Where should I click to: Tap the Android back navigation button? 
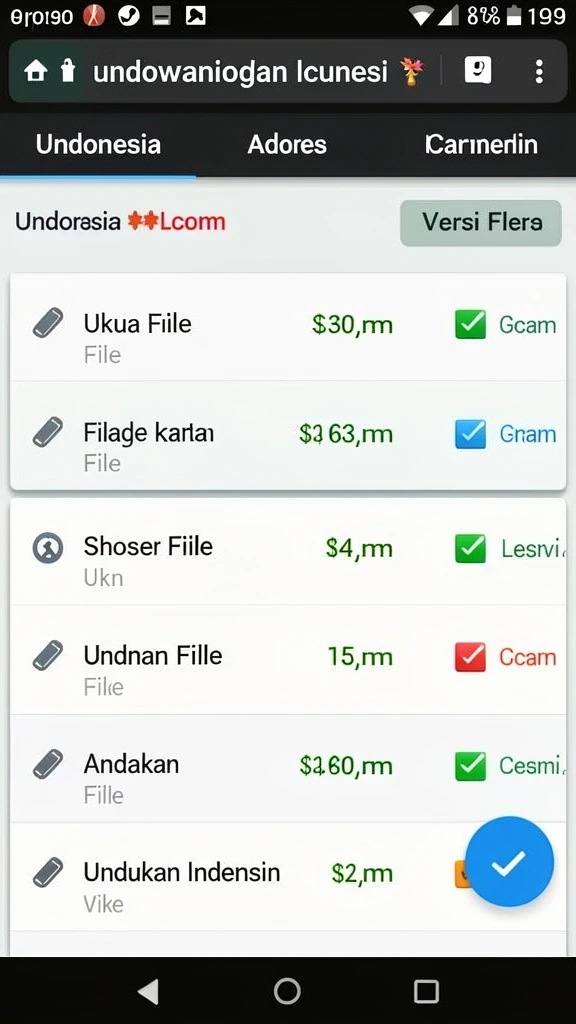(x=149, y=991)
